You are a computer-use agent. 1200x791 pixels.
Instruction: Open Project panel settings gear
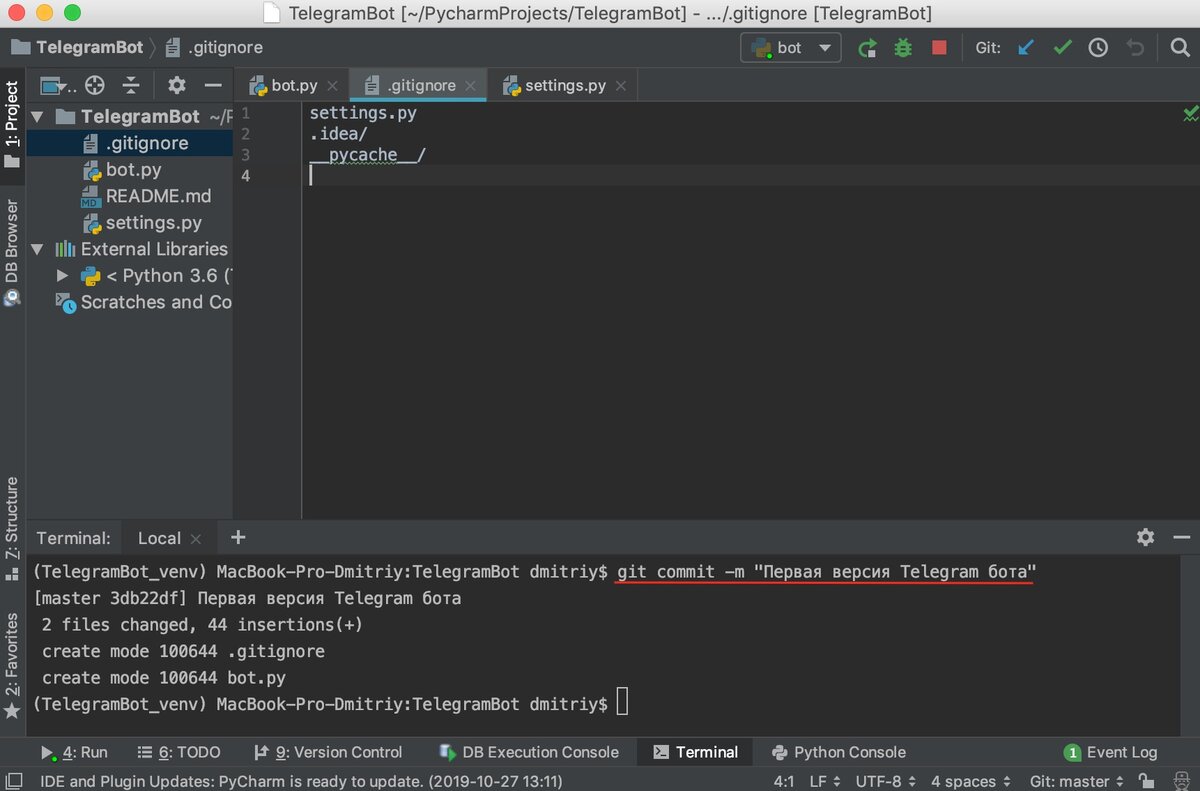coord(176,85)
